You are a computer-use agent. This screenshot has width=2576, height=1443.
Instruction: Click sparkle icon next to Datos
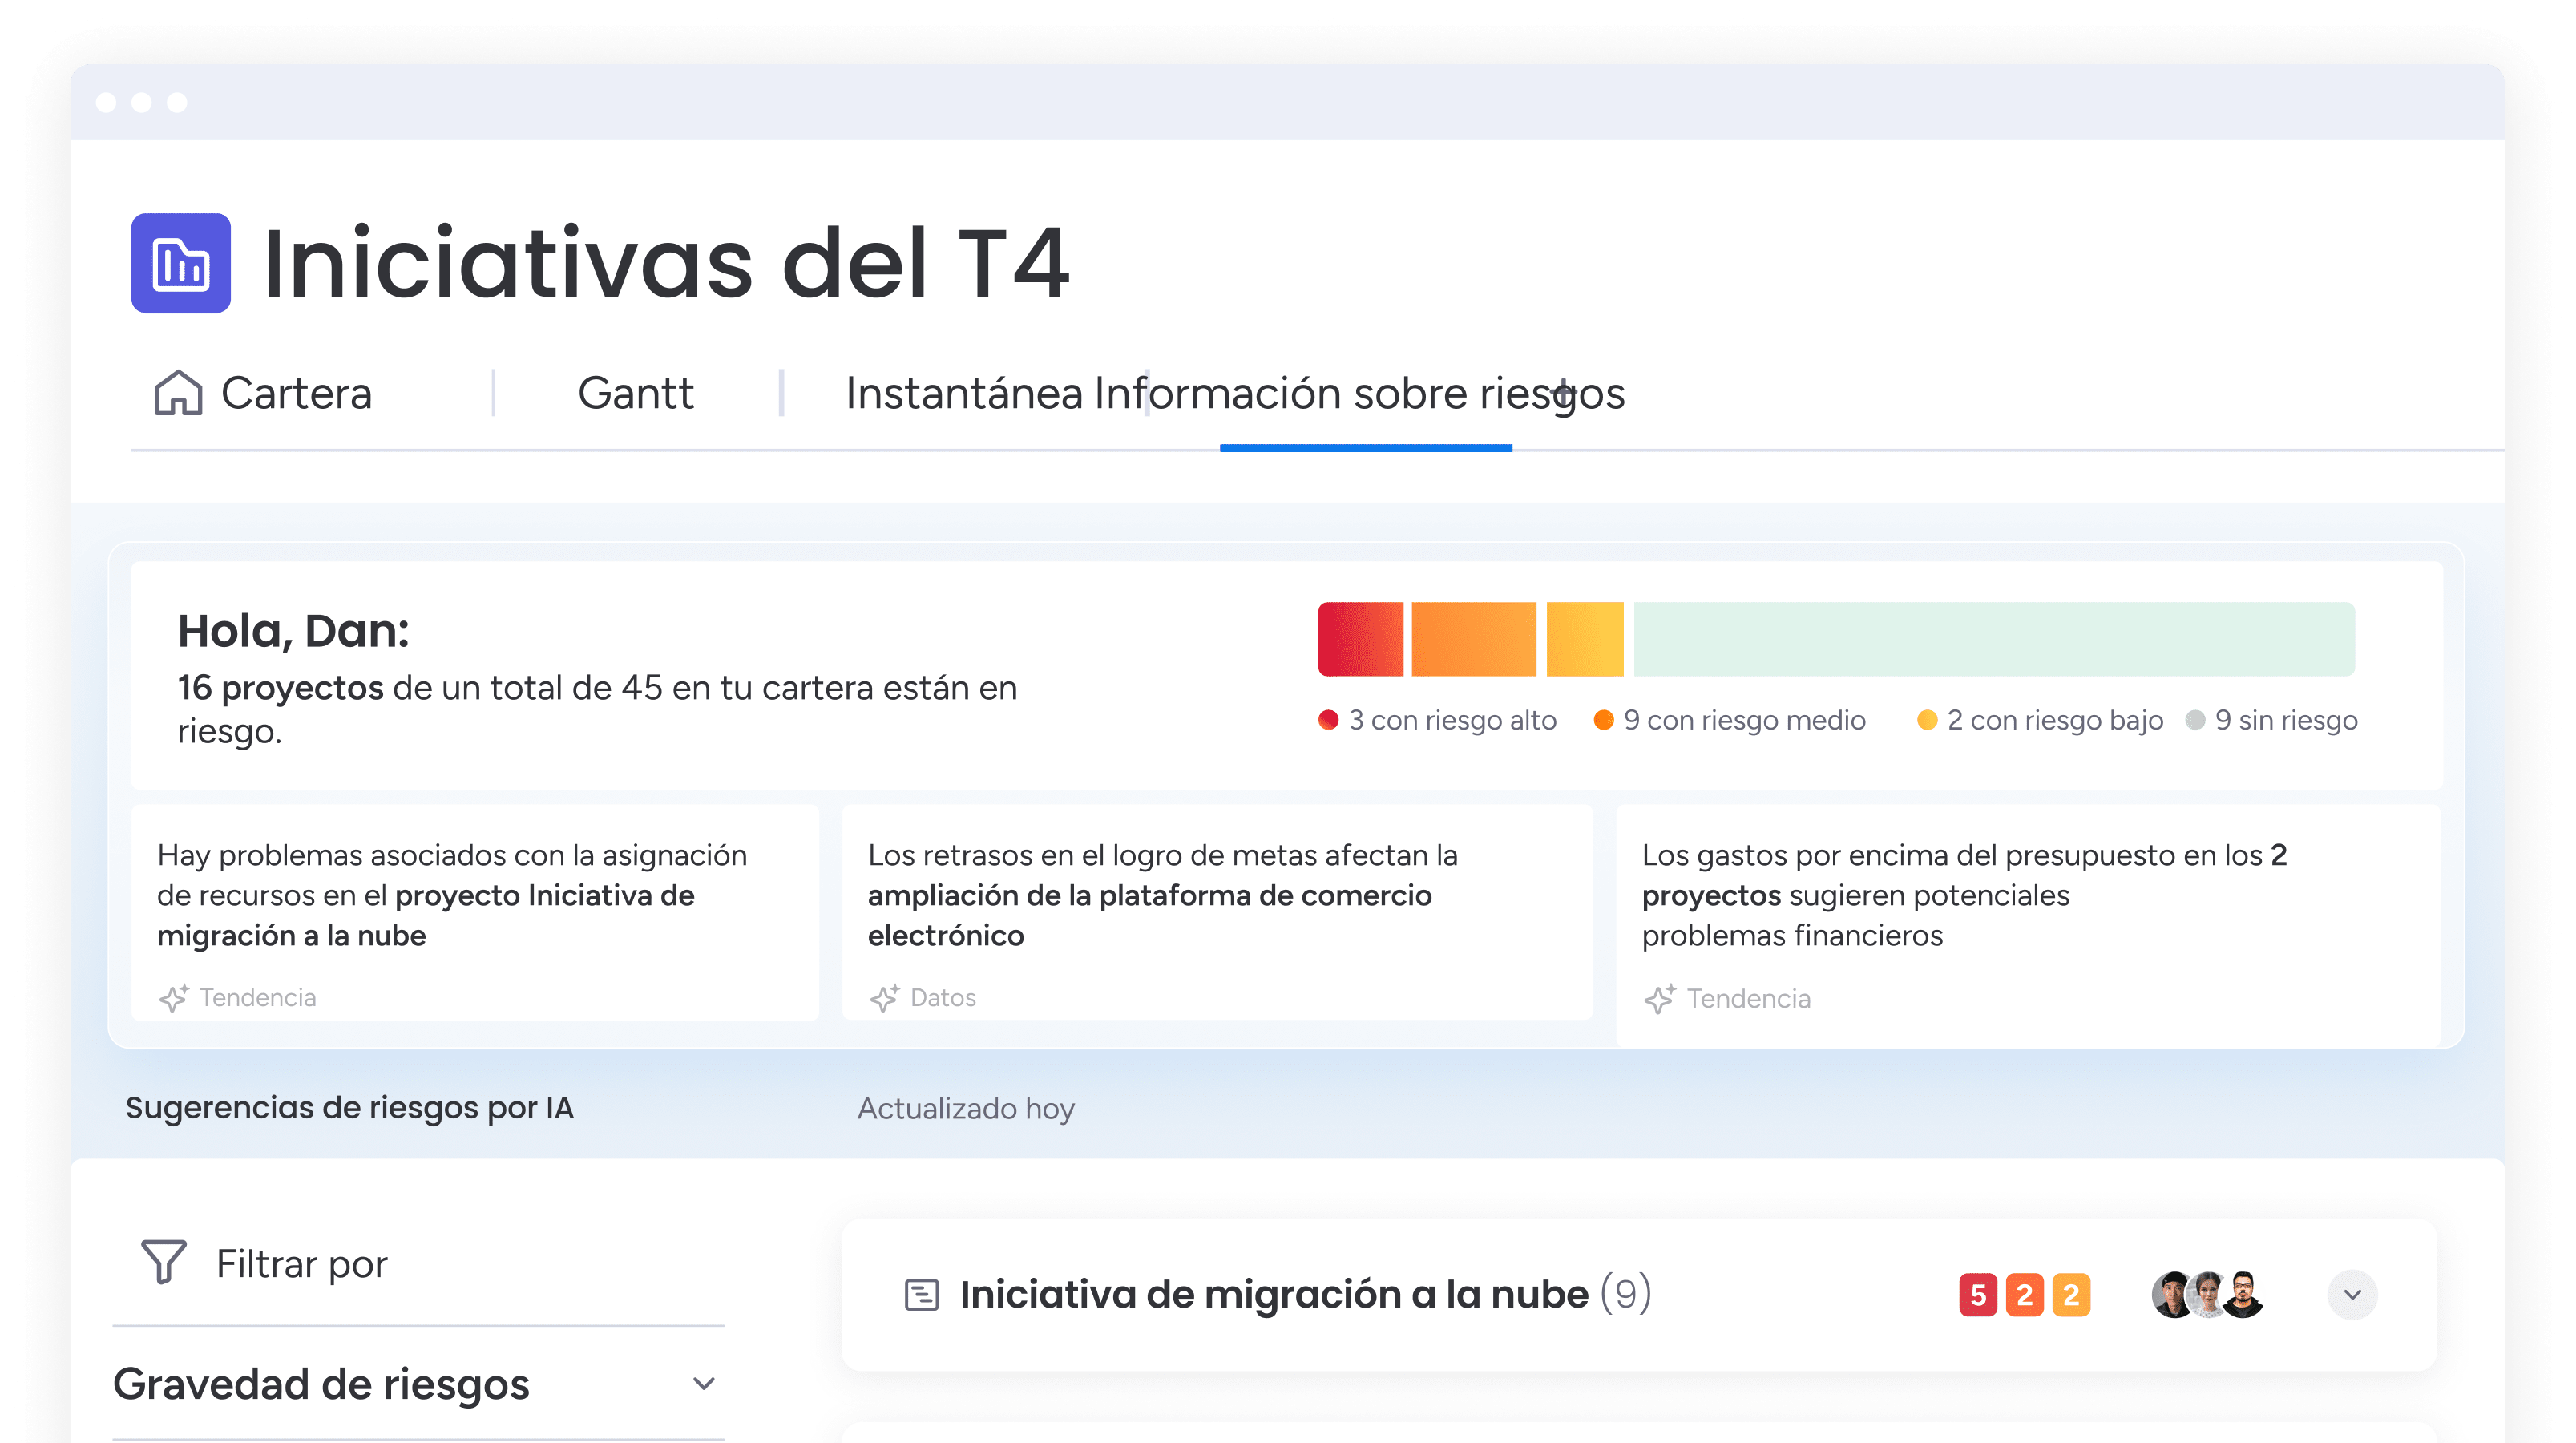click(884, 998)
